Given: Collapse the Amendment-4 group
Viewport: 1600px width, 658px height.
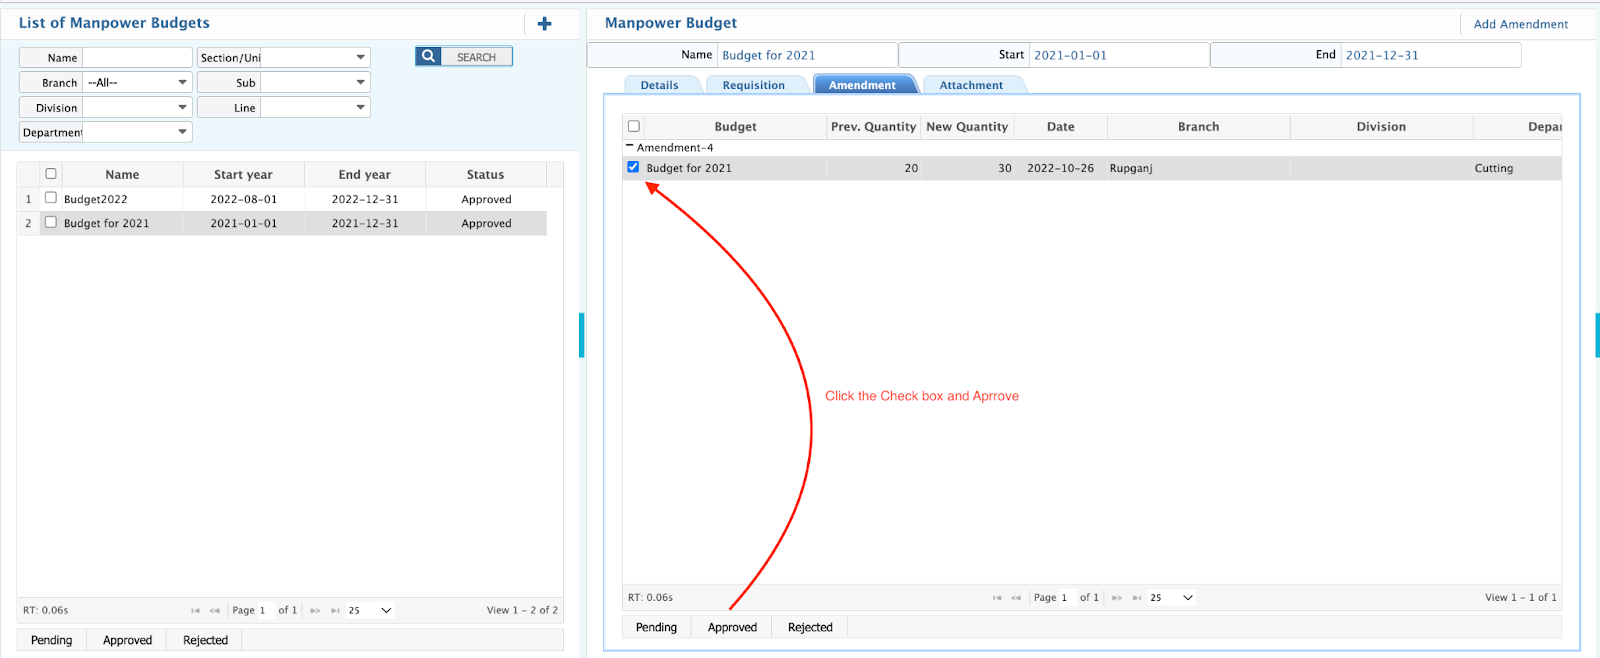Looking at the screenshot, I should click(630, 147).
